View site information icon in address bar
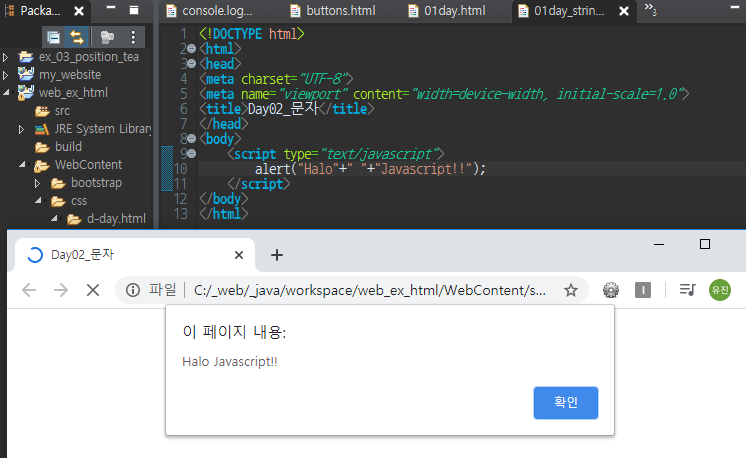The width and height of the screenshot is (746, 458). 133,290
